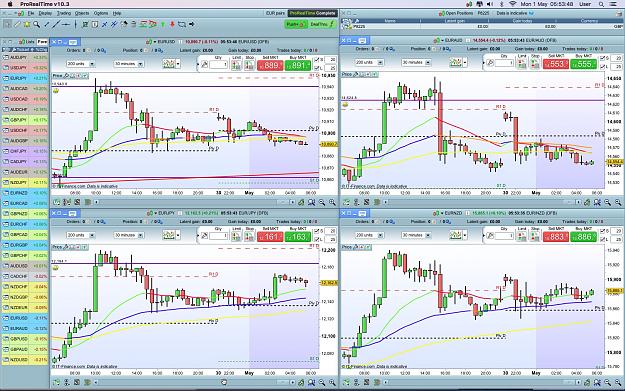Screen dimensions: 625x391
Task: Select AUDJPY in the list
Action: pyautogui.click(x=25, y=57)
